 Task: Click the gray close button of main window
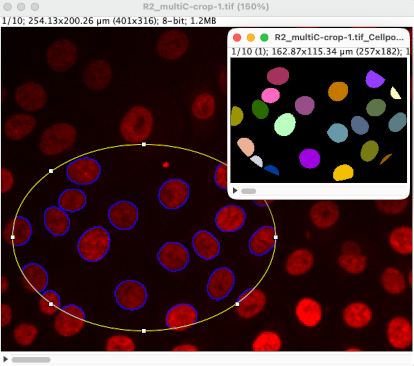click(7, 7)
